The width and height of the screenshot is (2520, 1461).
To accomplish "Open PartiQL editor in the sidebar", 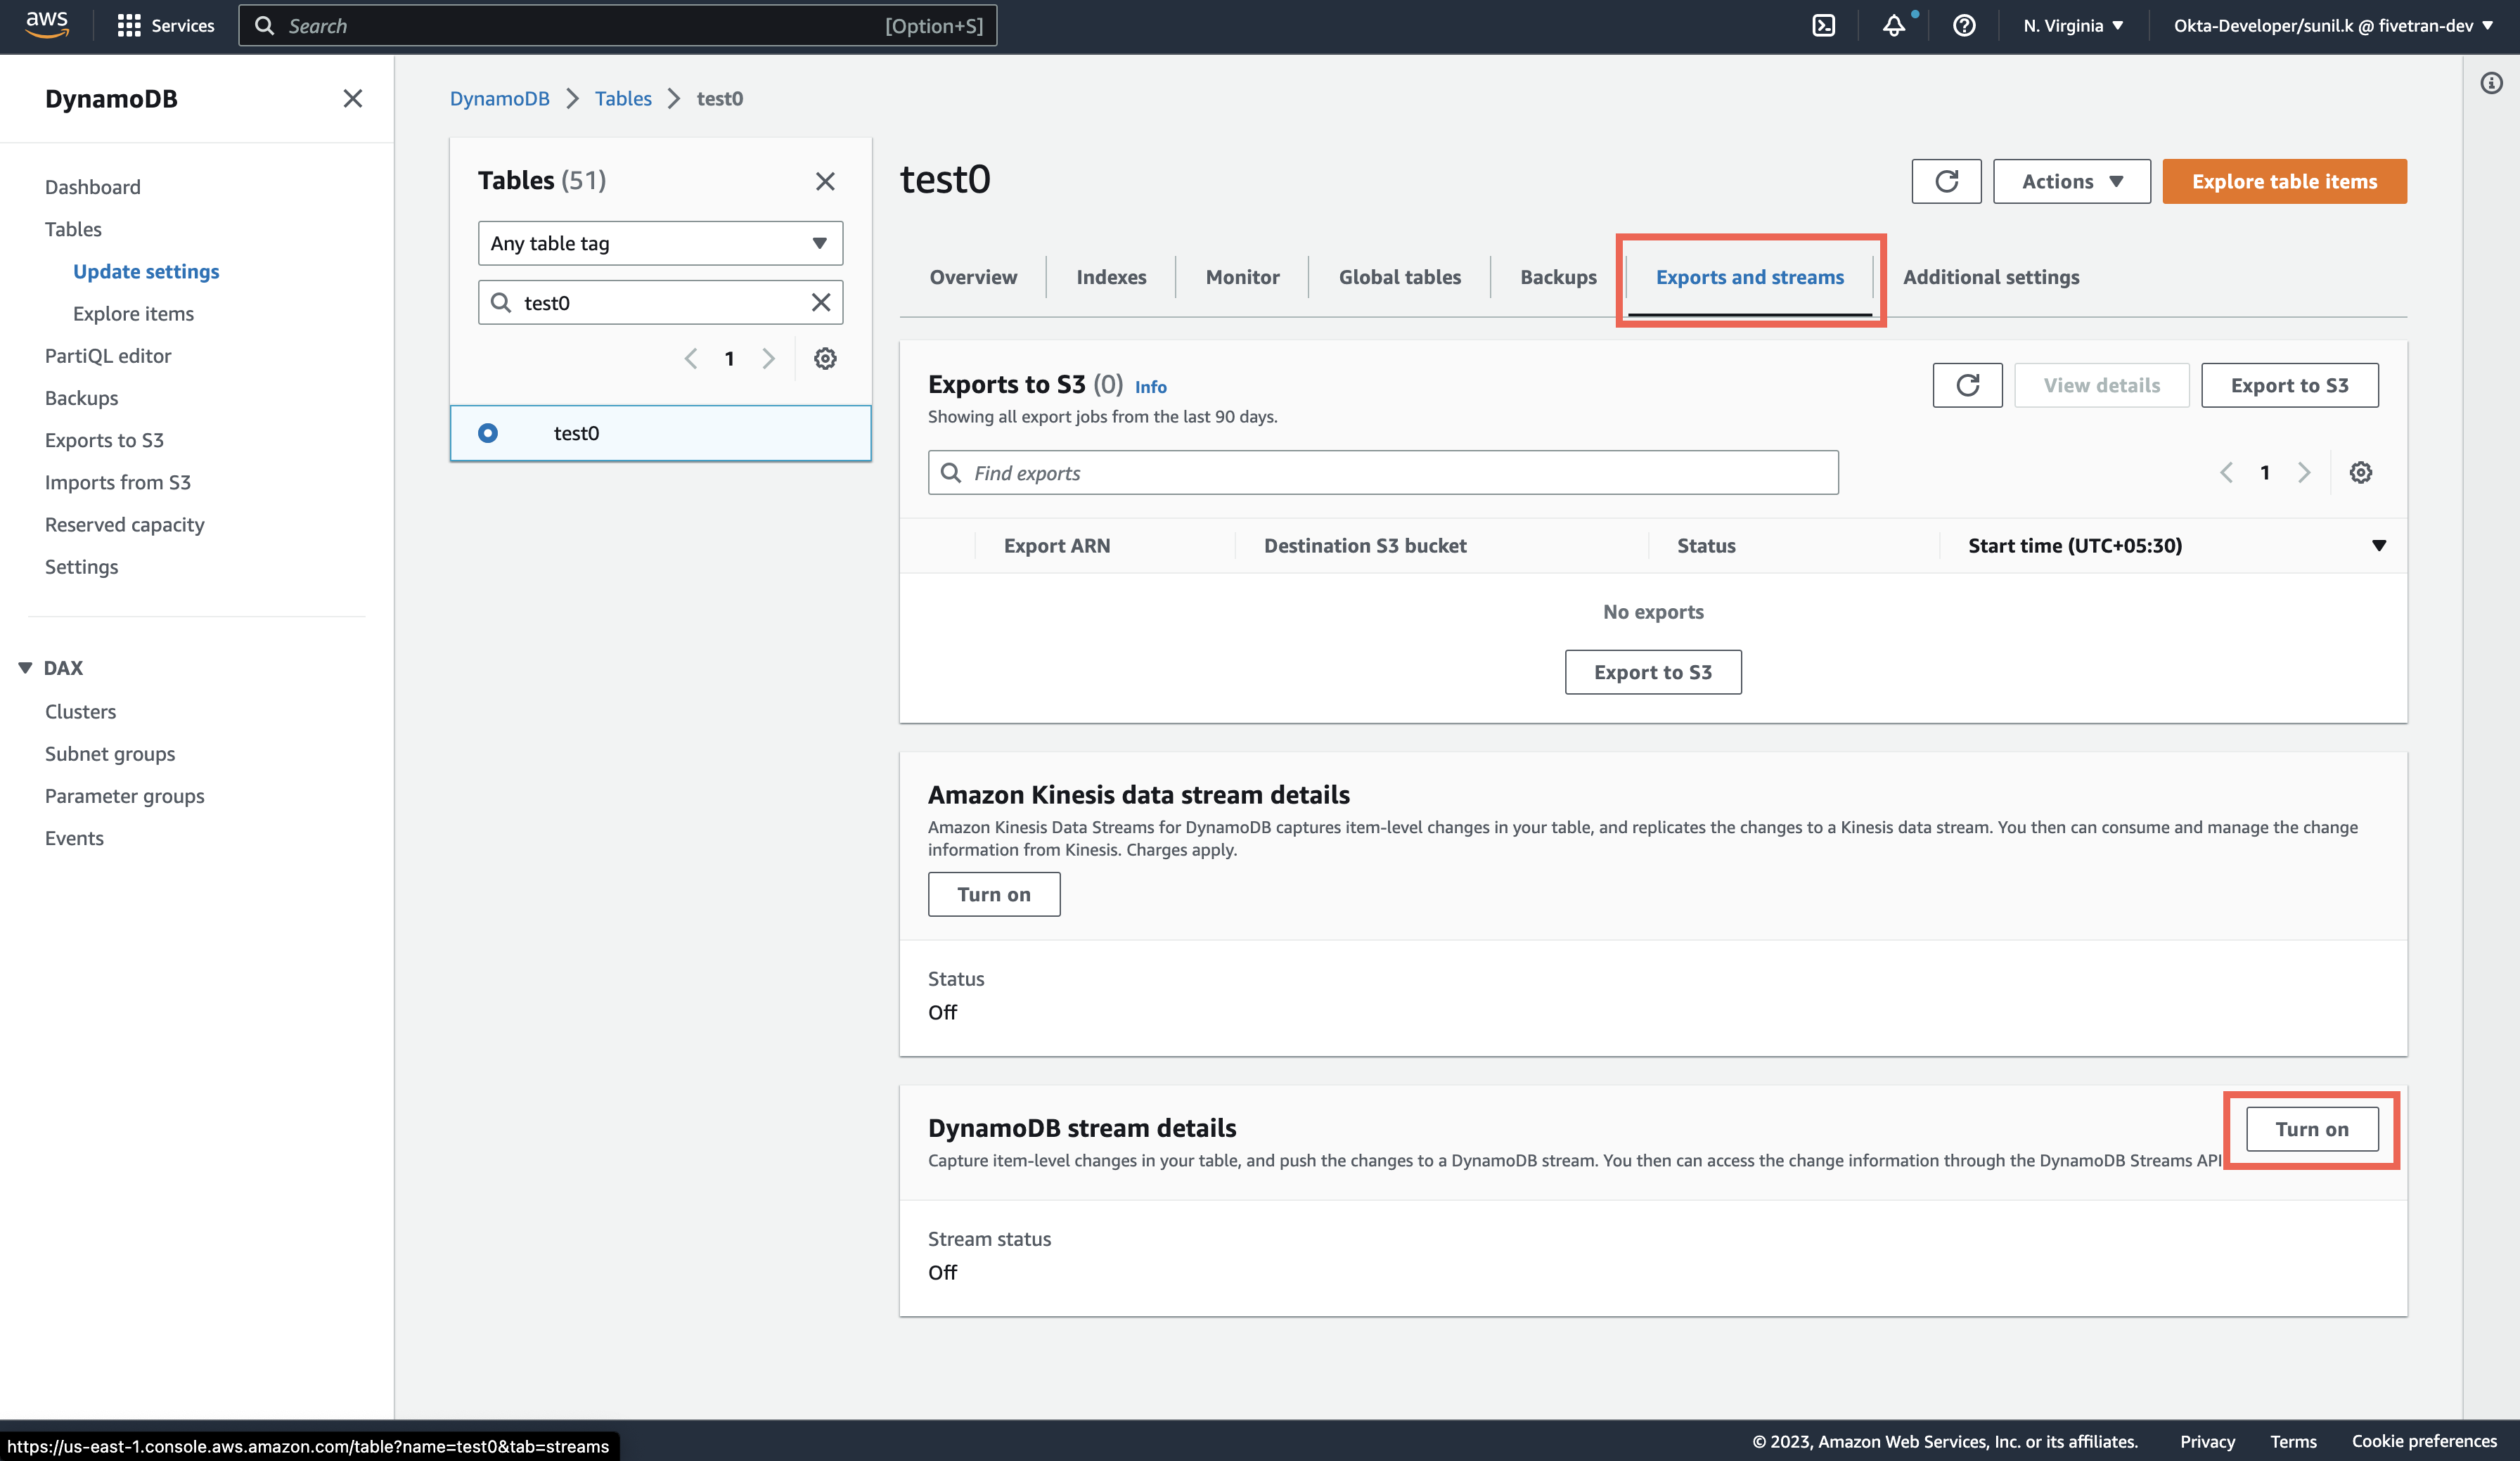I will (x=108, y=356).
